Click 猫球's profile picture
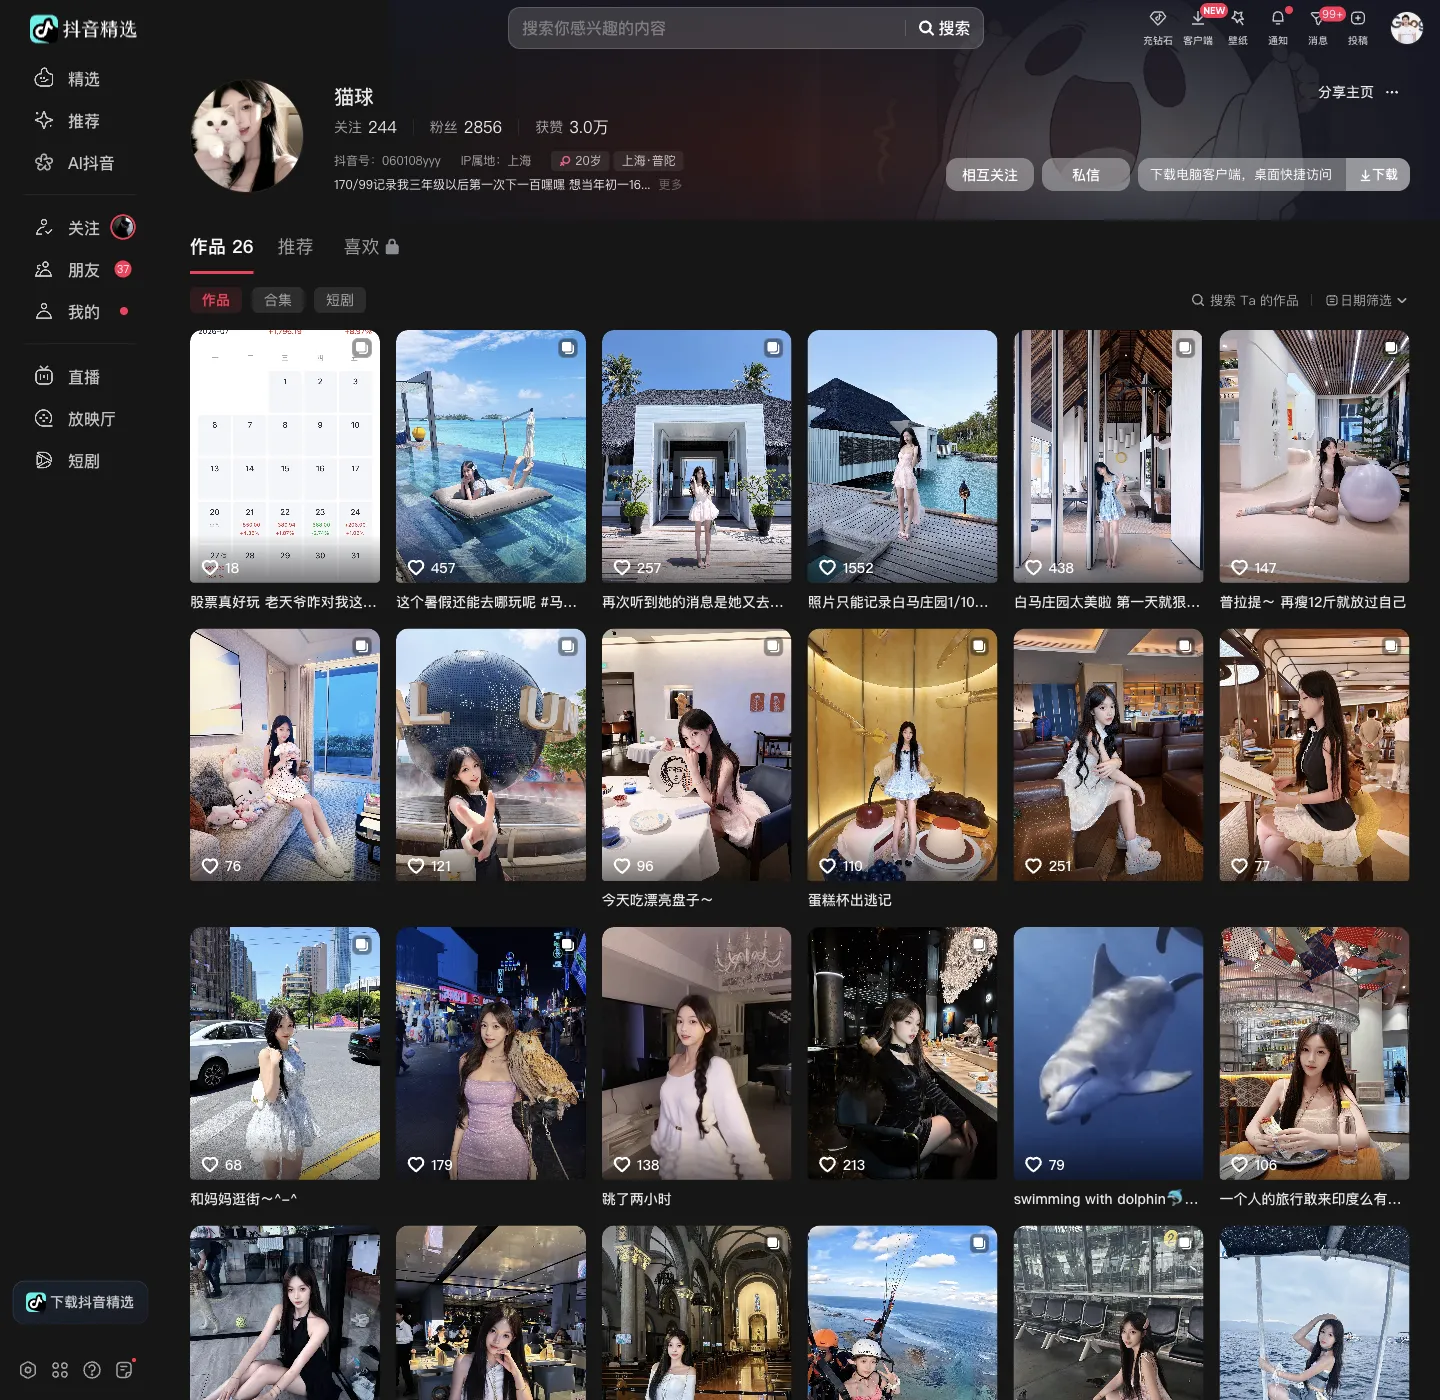This screenshot has height=1400, width=1440. [x=247, y=136]
